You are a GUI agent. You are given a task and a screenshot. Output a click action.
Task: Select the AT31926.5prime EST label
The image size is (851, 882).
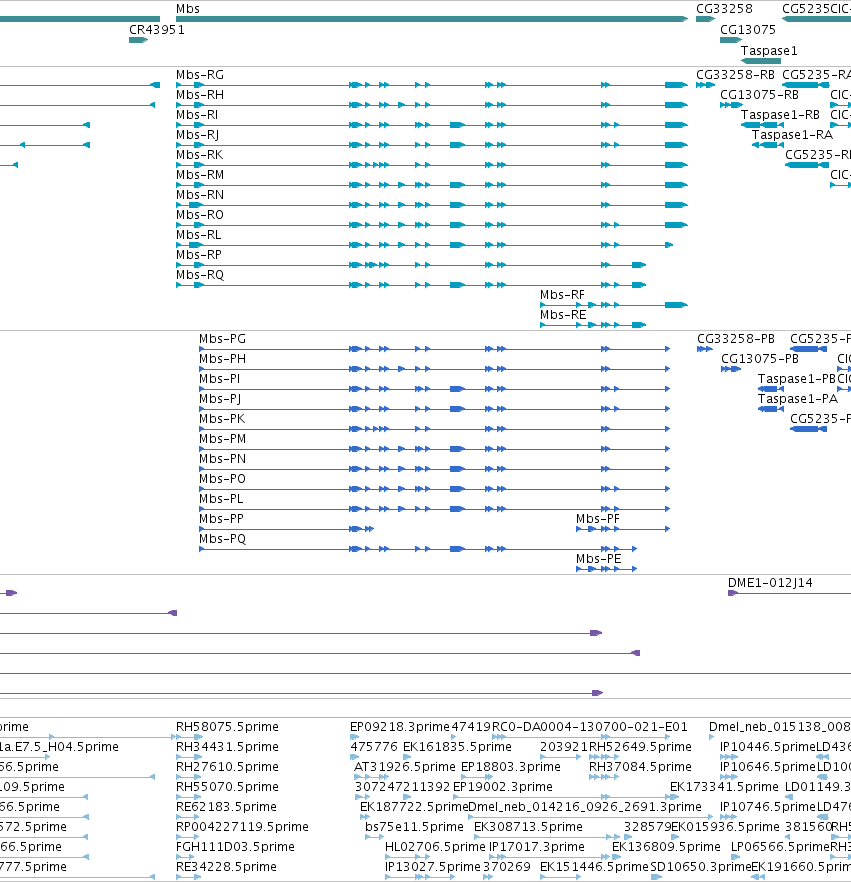click(x=404, y=767)
